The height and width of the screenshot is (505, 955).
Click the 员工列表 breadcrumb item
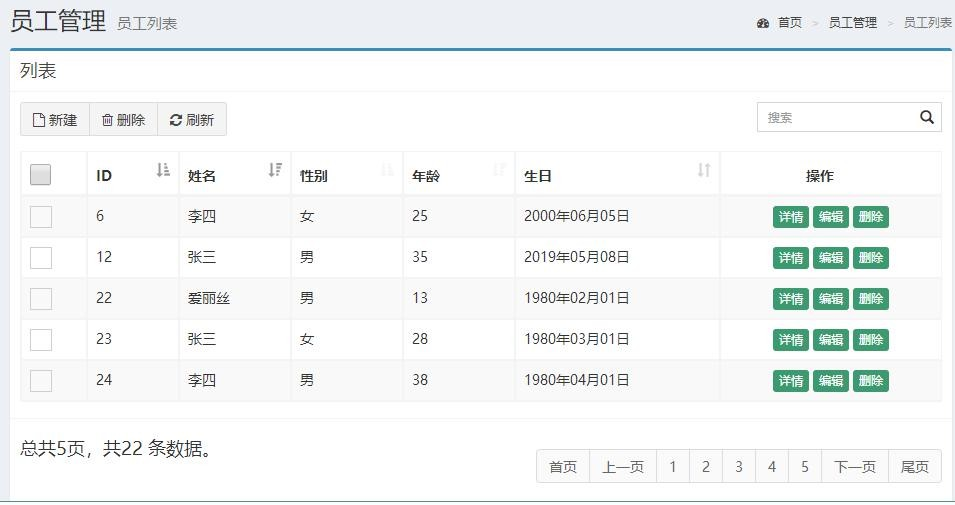pyautogui.click(x=928, y=23)
